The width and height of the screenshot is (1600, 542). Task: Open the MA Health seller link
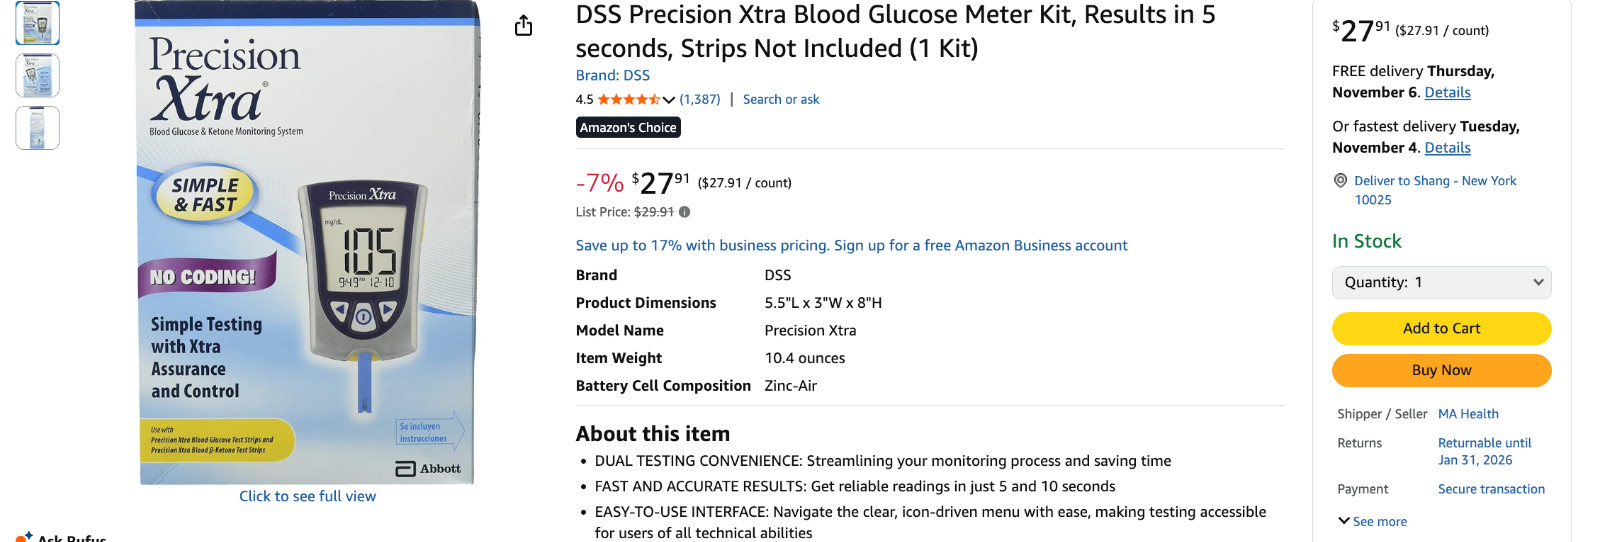pyautogui.click(x=1468, y=414)
